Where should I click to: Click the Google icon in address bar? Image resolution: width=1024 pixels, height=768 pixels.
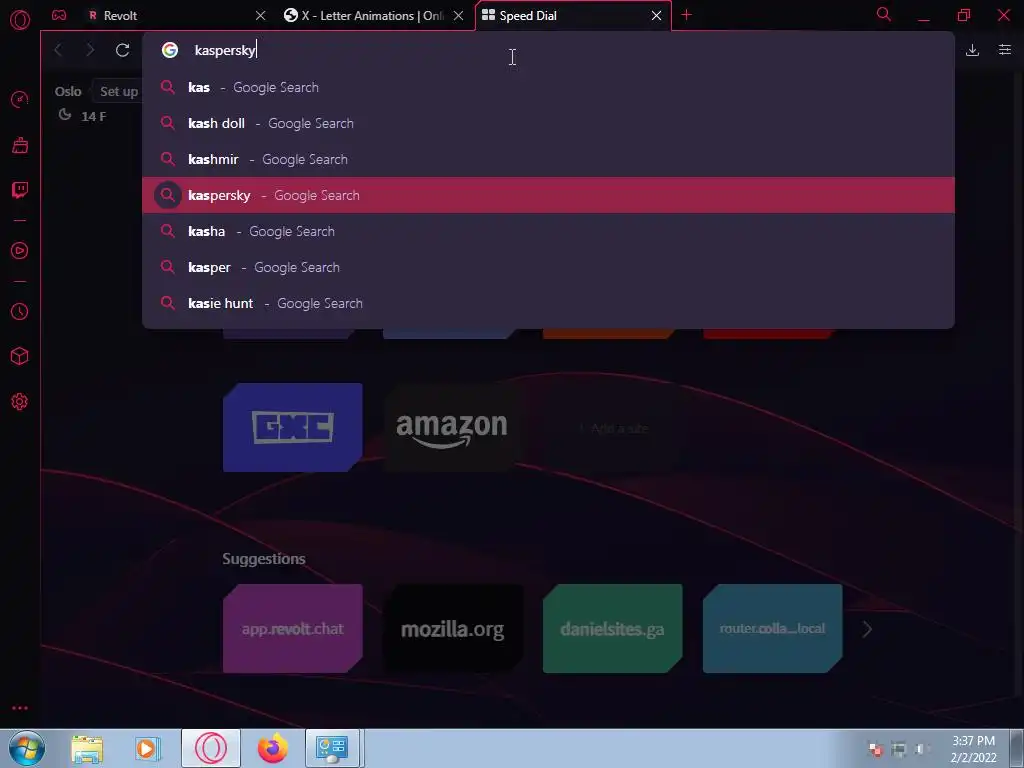coord(170,50)
